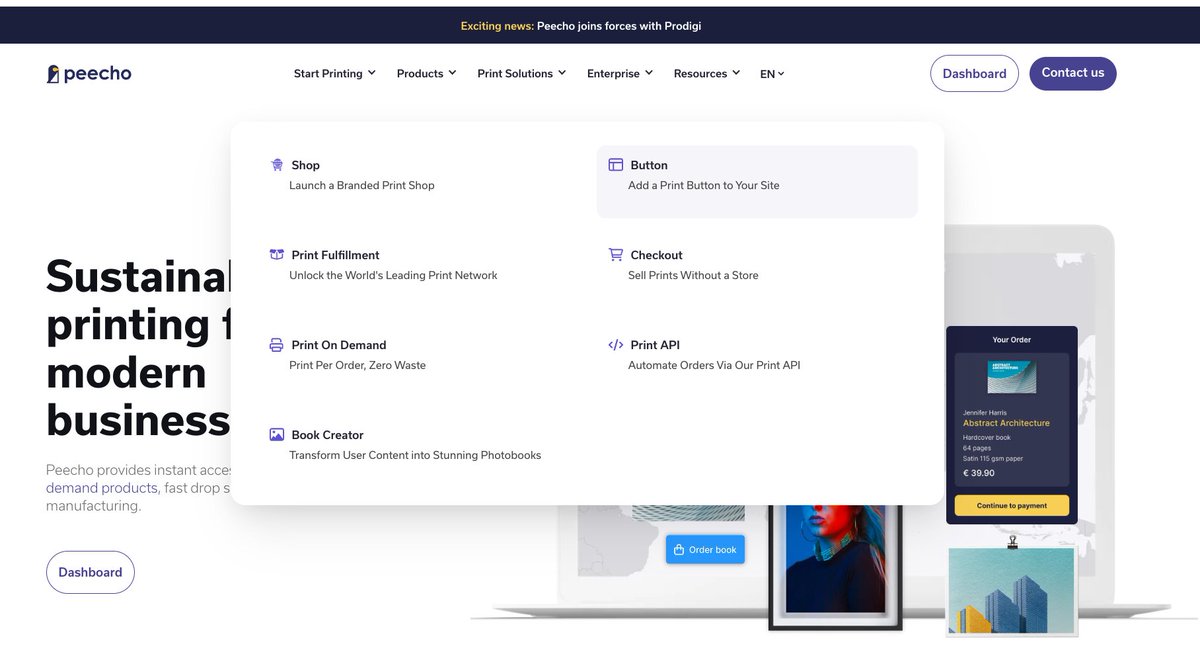Open the Start Printing menu
The image size is (1200, 654).
point(334,74)
